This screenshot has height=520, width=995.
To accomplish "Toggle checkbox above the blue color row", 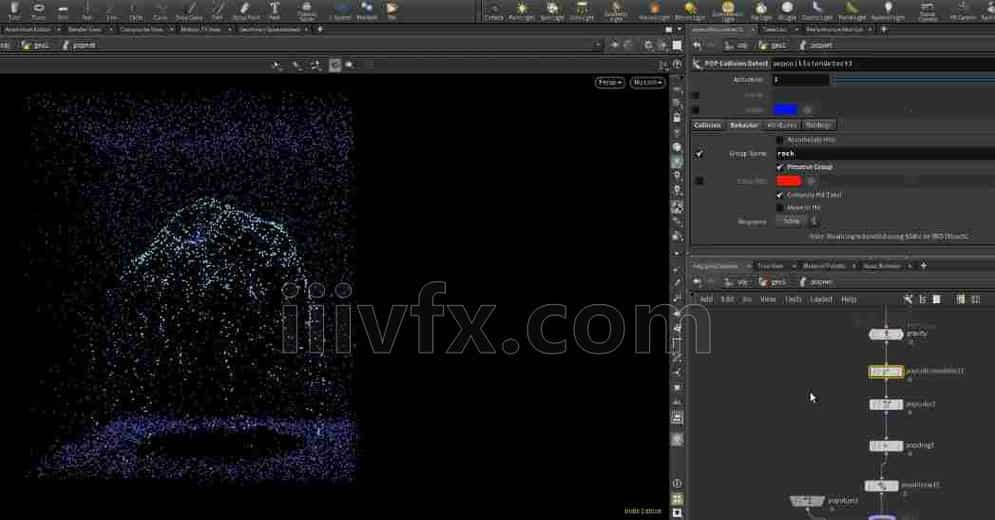I will pos(695,95).
